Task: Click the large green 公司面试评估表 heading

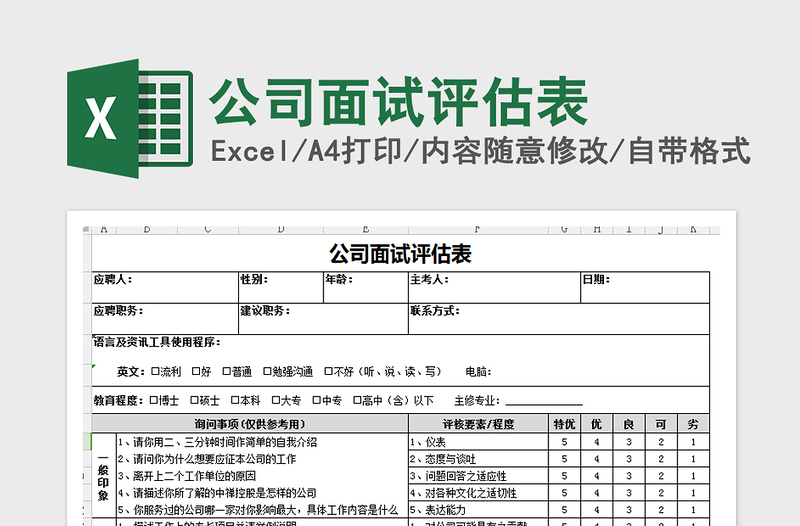Action: coord(399,102)
